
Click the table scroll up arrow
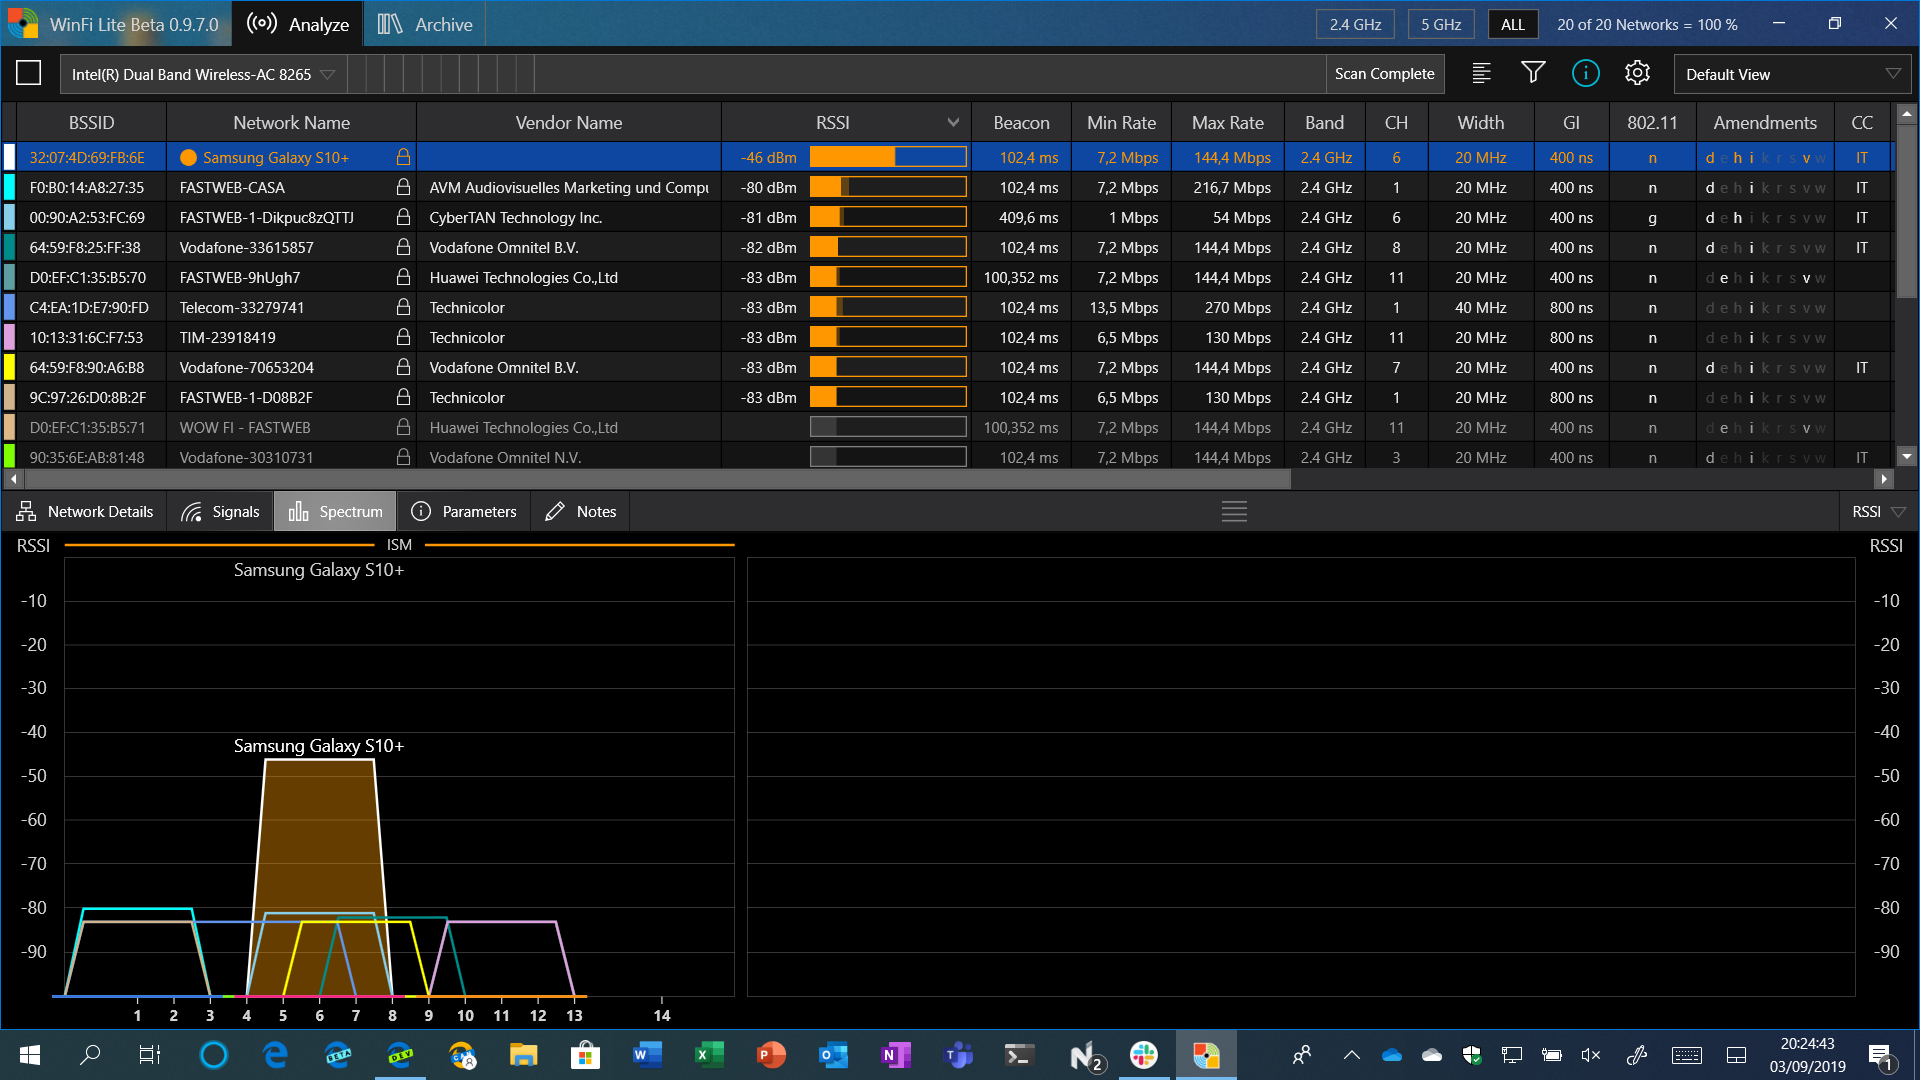click(1907, 114)
